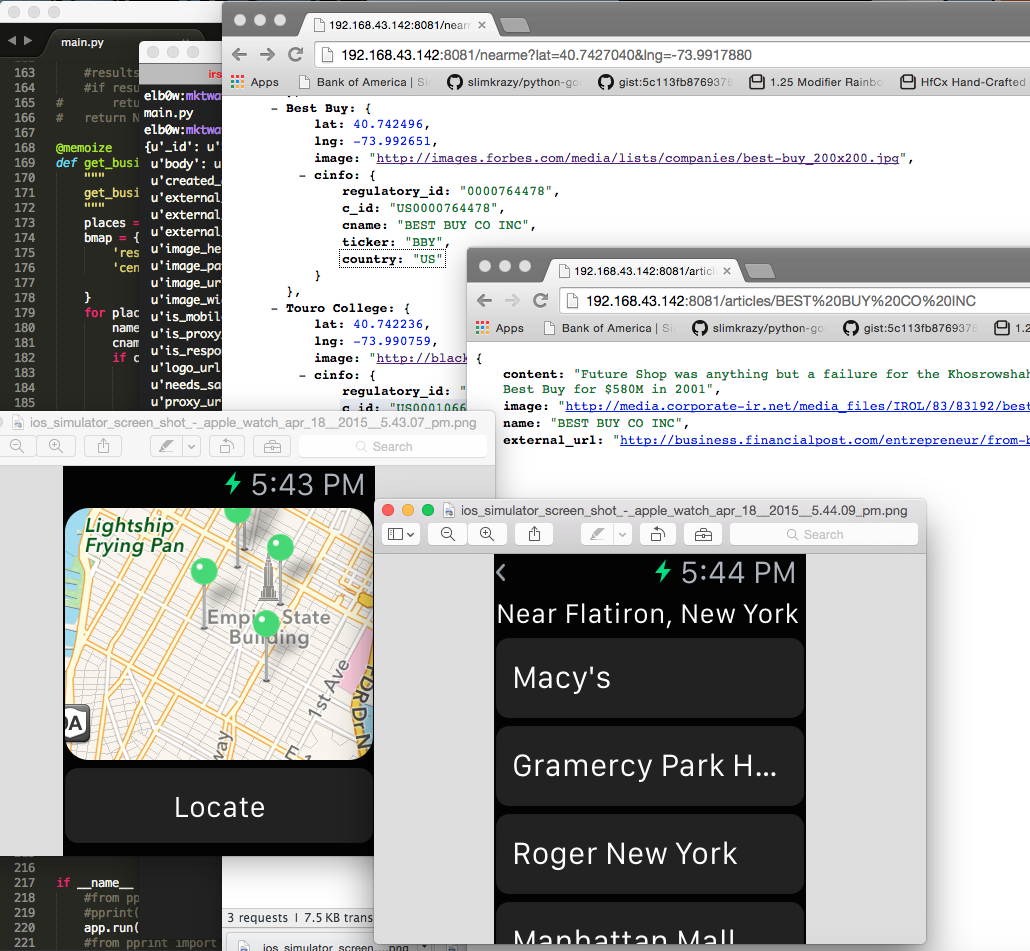Close the nearme browser tab

(x=482, y=25)
